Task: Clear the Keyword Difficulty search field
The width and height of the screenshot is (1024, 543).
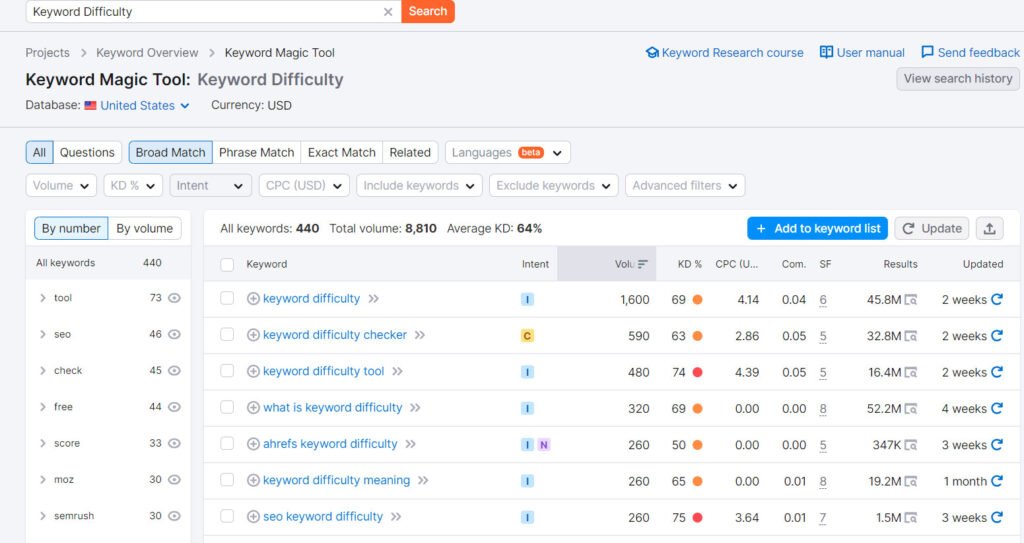Action: [388, 12]
